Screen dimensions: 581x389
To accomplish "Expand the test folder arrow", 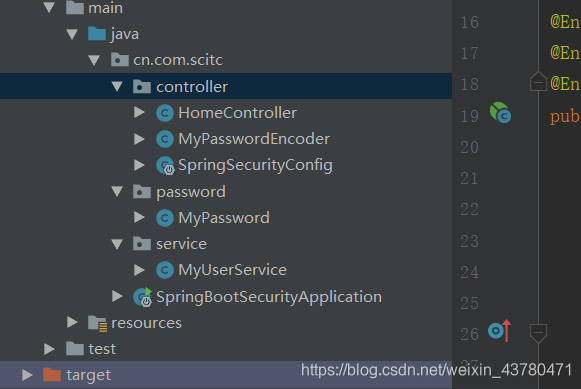I will (x=49, y=349).
